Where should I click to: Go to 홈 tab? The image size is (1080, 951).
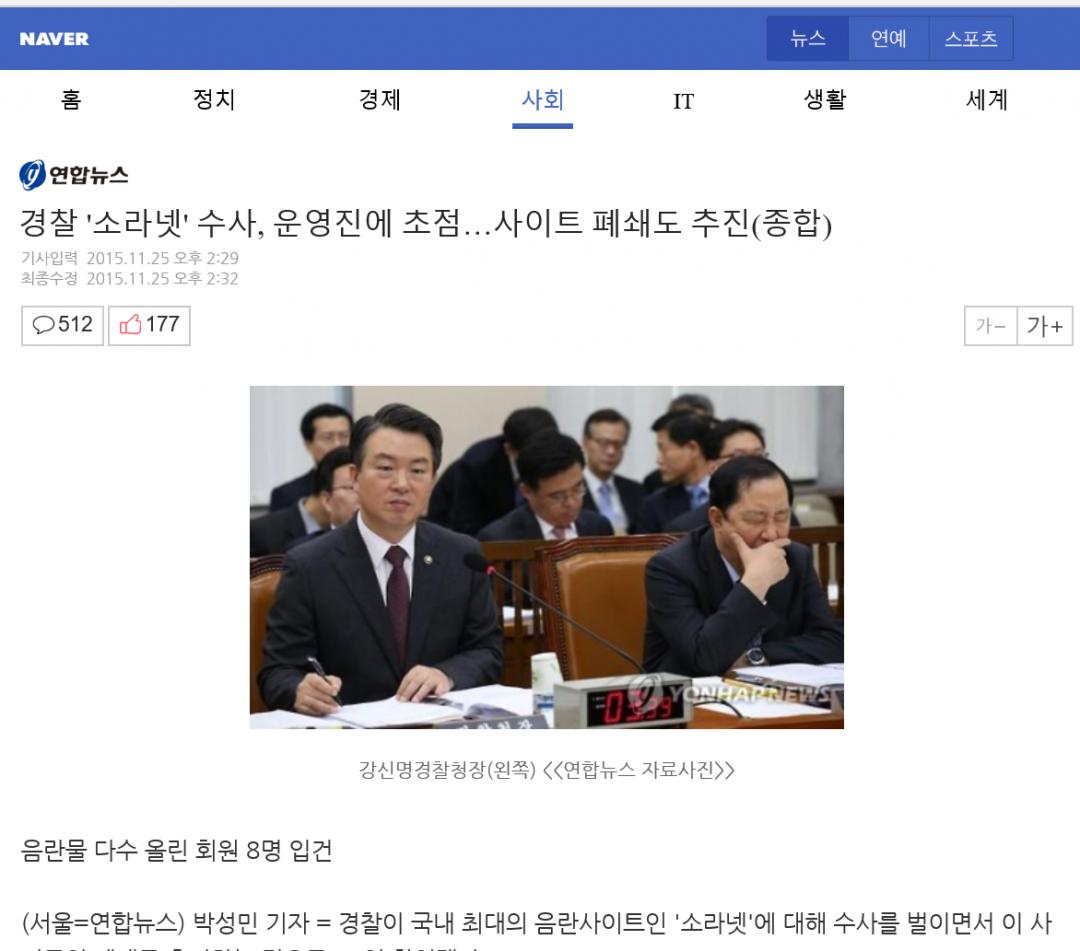tap(71, 101)
